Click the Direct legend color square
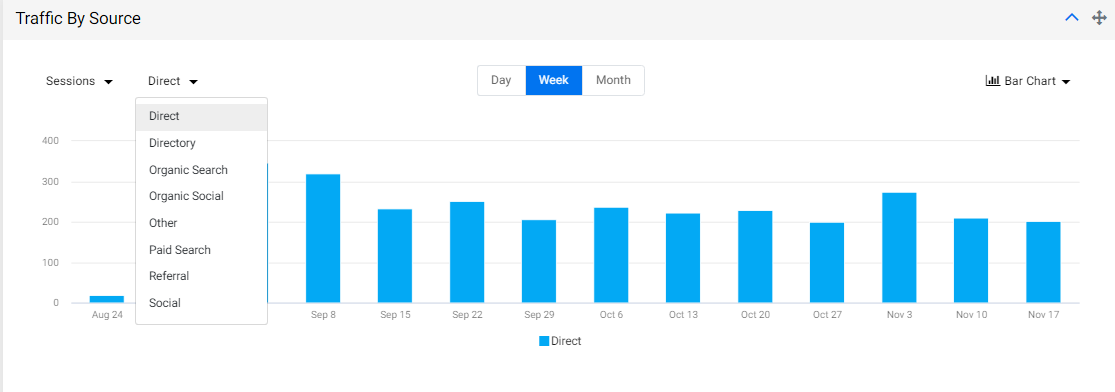1115x392 pixels. [x=544, y=341]
